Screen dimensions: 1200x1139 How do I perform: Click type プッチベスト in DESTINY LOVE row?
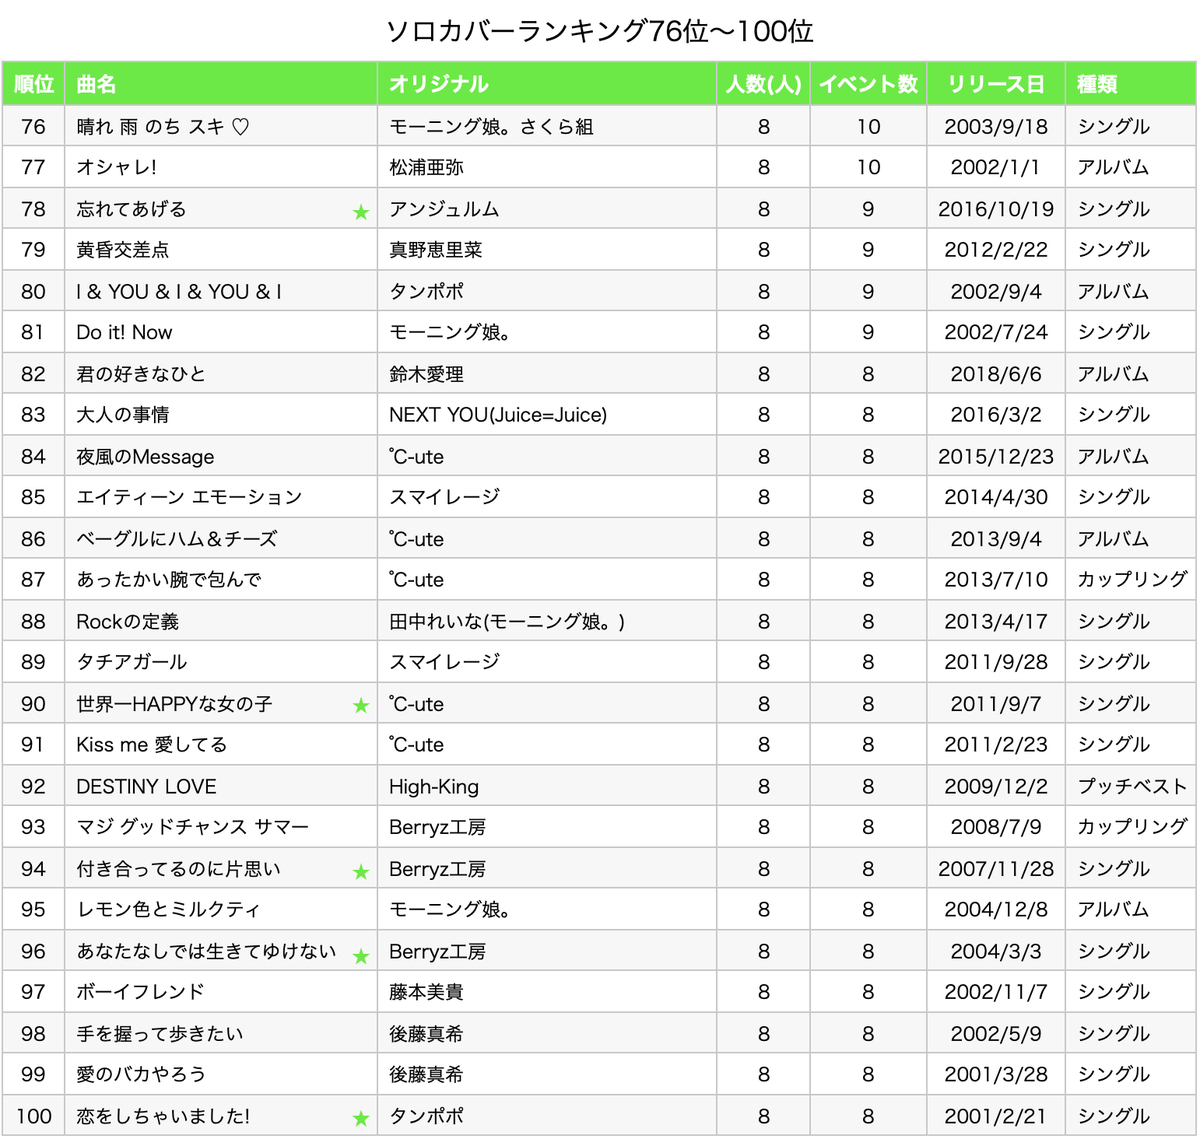[x=1132, y=787]
